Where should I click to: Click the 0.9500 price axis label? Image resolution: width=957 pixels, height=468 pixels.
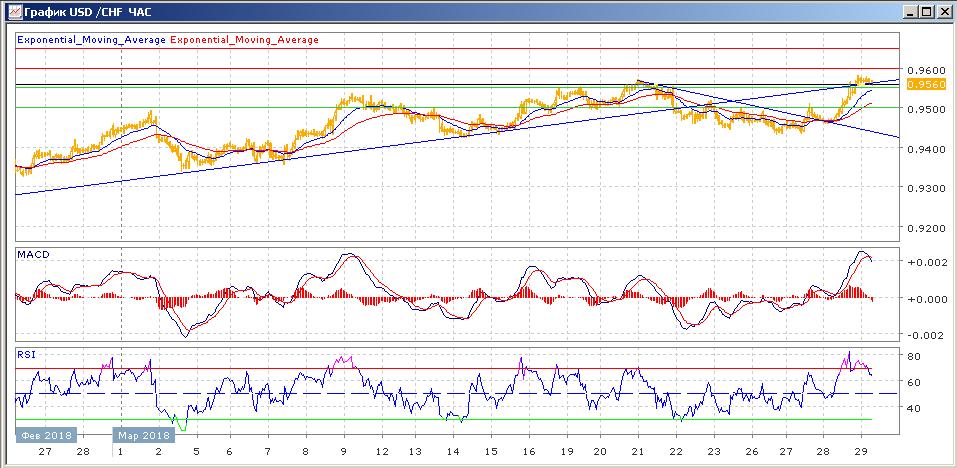click(926, 109)
